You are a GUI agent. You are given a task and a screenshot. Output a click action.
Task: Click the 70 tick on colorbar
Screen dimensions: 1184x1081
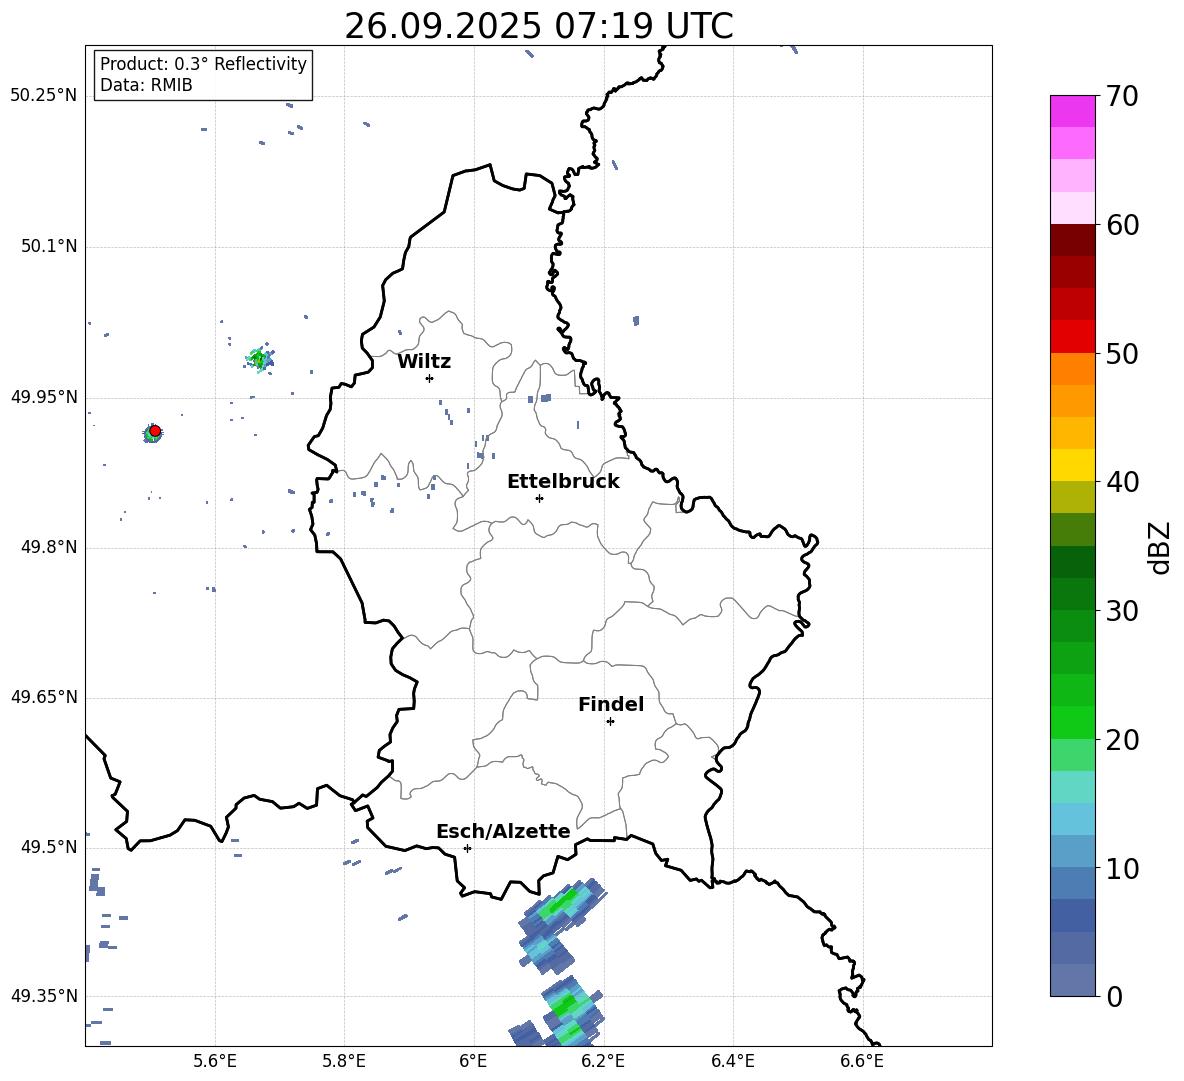coord(1122,97)
